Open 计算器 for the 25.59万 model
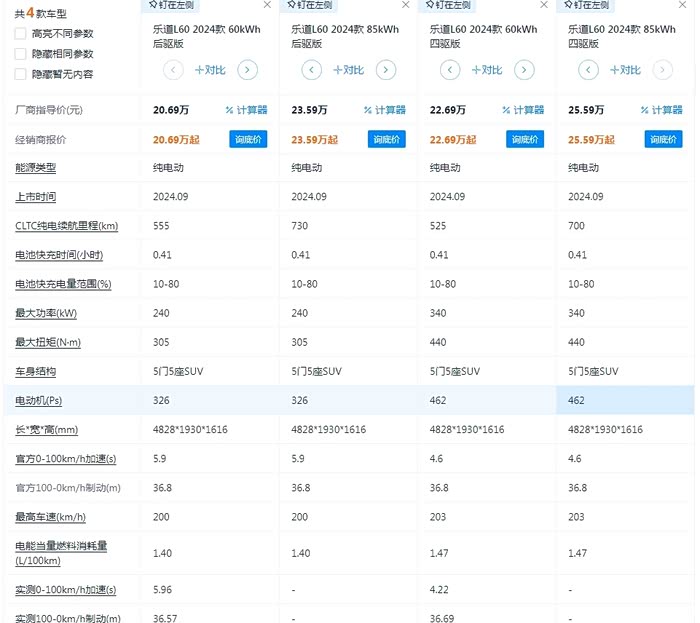This screenshot has width=700, height=623. click(x=662, y=110)
